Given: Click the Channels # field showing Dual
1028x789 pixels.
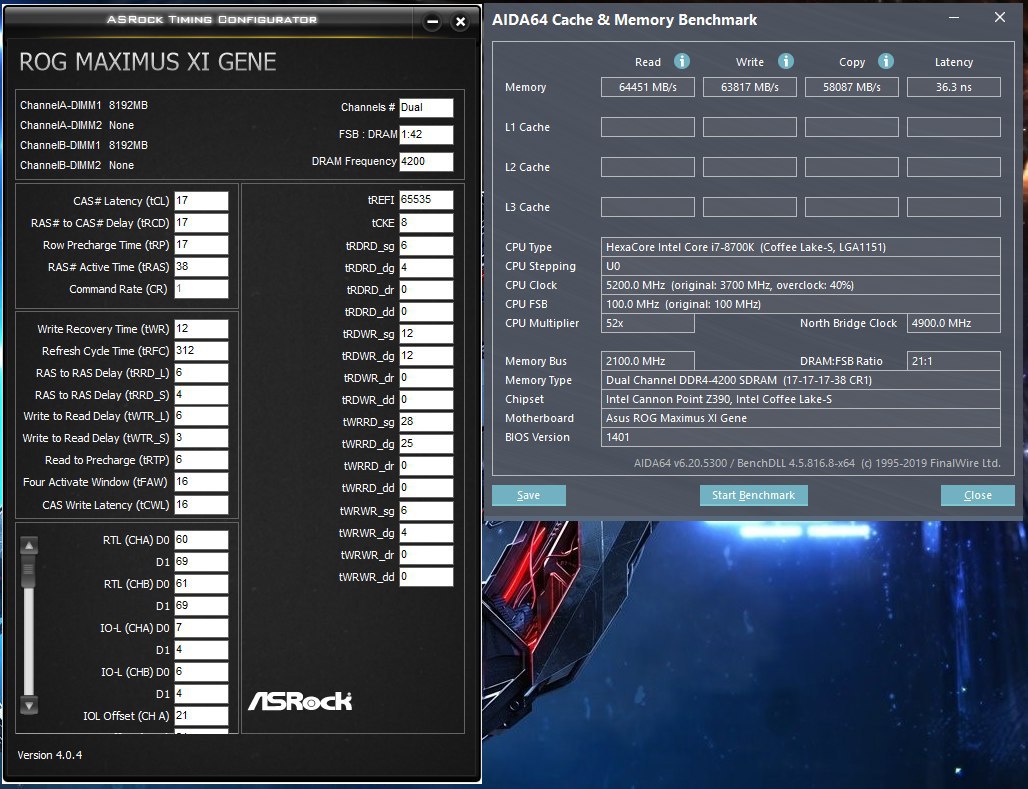Looking at the screenshot, I should point(426,108).
